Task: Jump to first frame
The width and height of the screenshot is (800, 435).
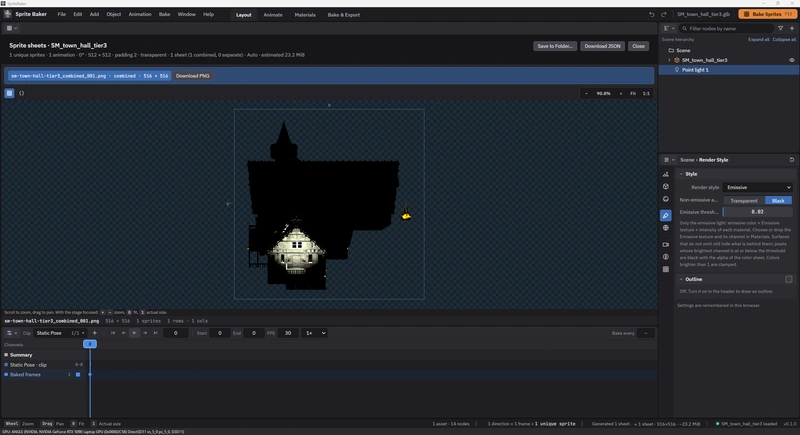Action: click(x=113, y=333)
